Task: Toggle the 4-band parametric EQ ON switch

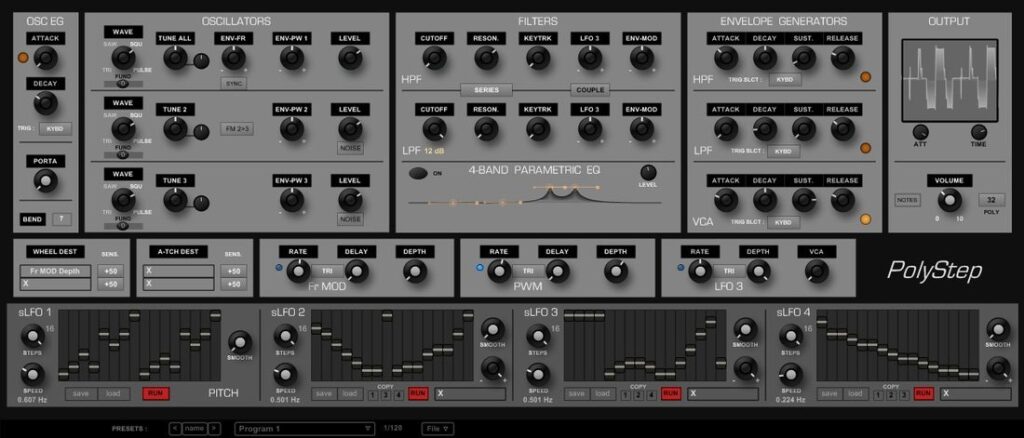Action: [417, 172]
